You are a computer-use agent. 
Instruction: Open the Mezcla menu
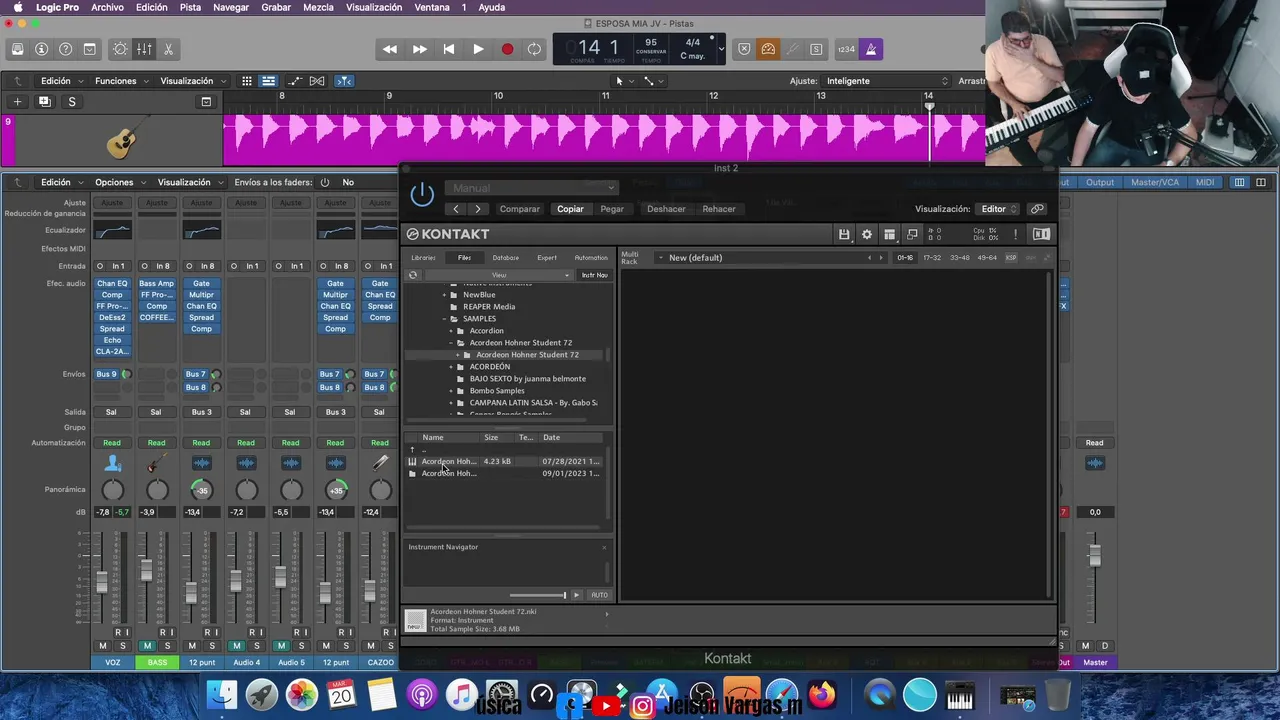(x=318, y=7)
